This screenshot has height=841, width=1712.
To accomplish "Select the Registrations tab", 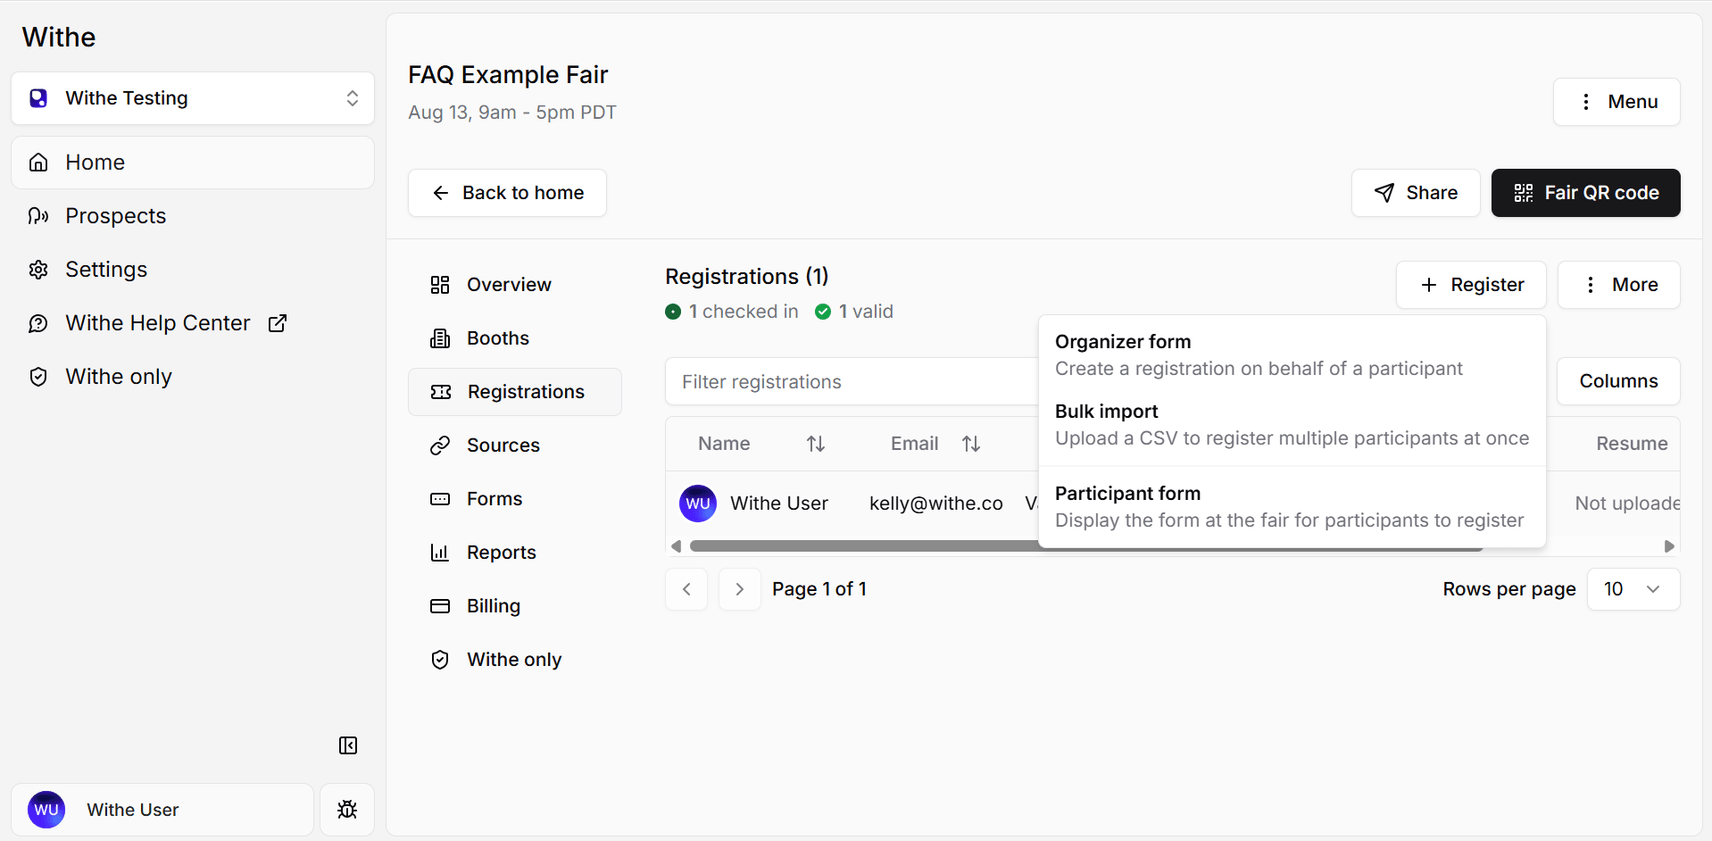I will (515, 392).
